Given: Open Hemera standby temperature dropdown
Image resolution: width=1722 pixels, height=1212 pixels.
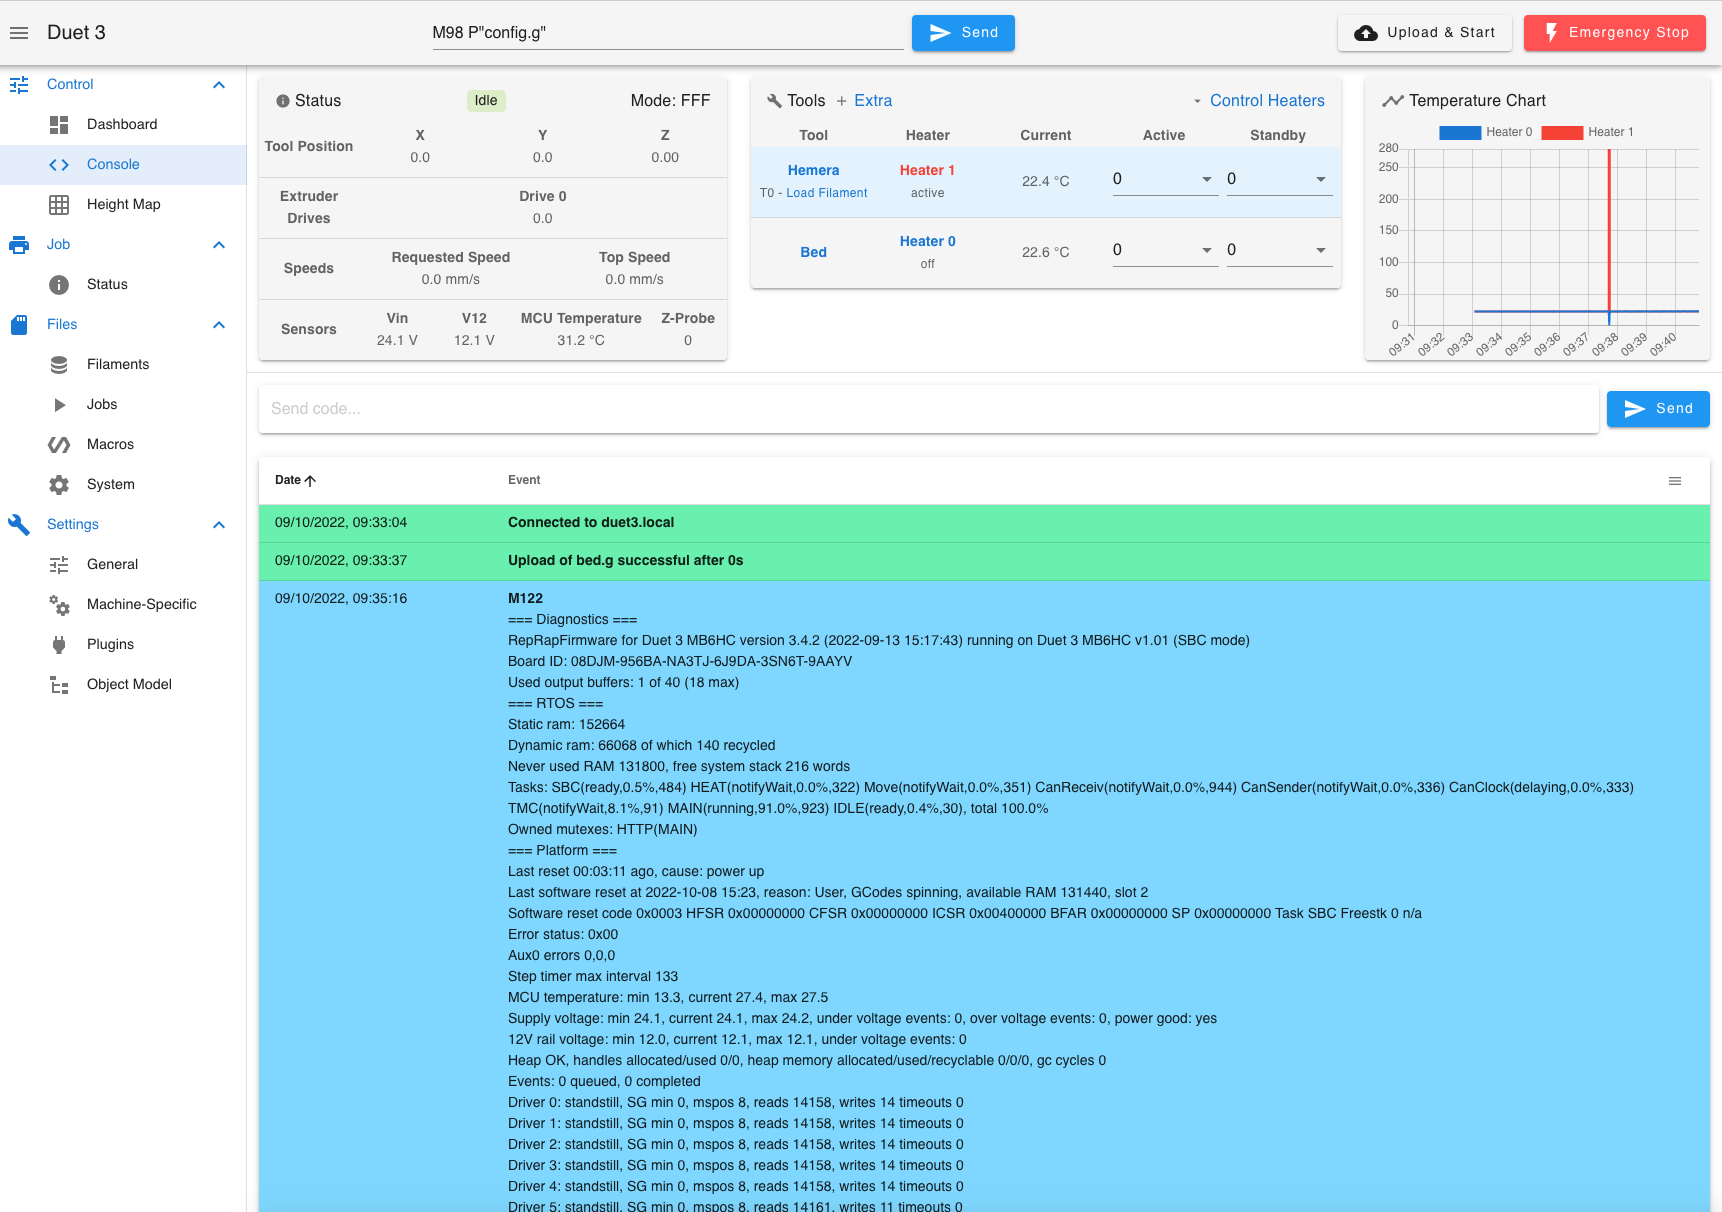Looking at the screenshot, I should [x=1321, y=179].
